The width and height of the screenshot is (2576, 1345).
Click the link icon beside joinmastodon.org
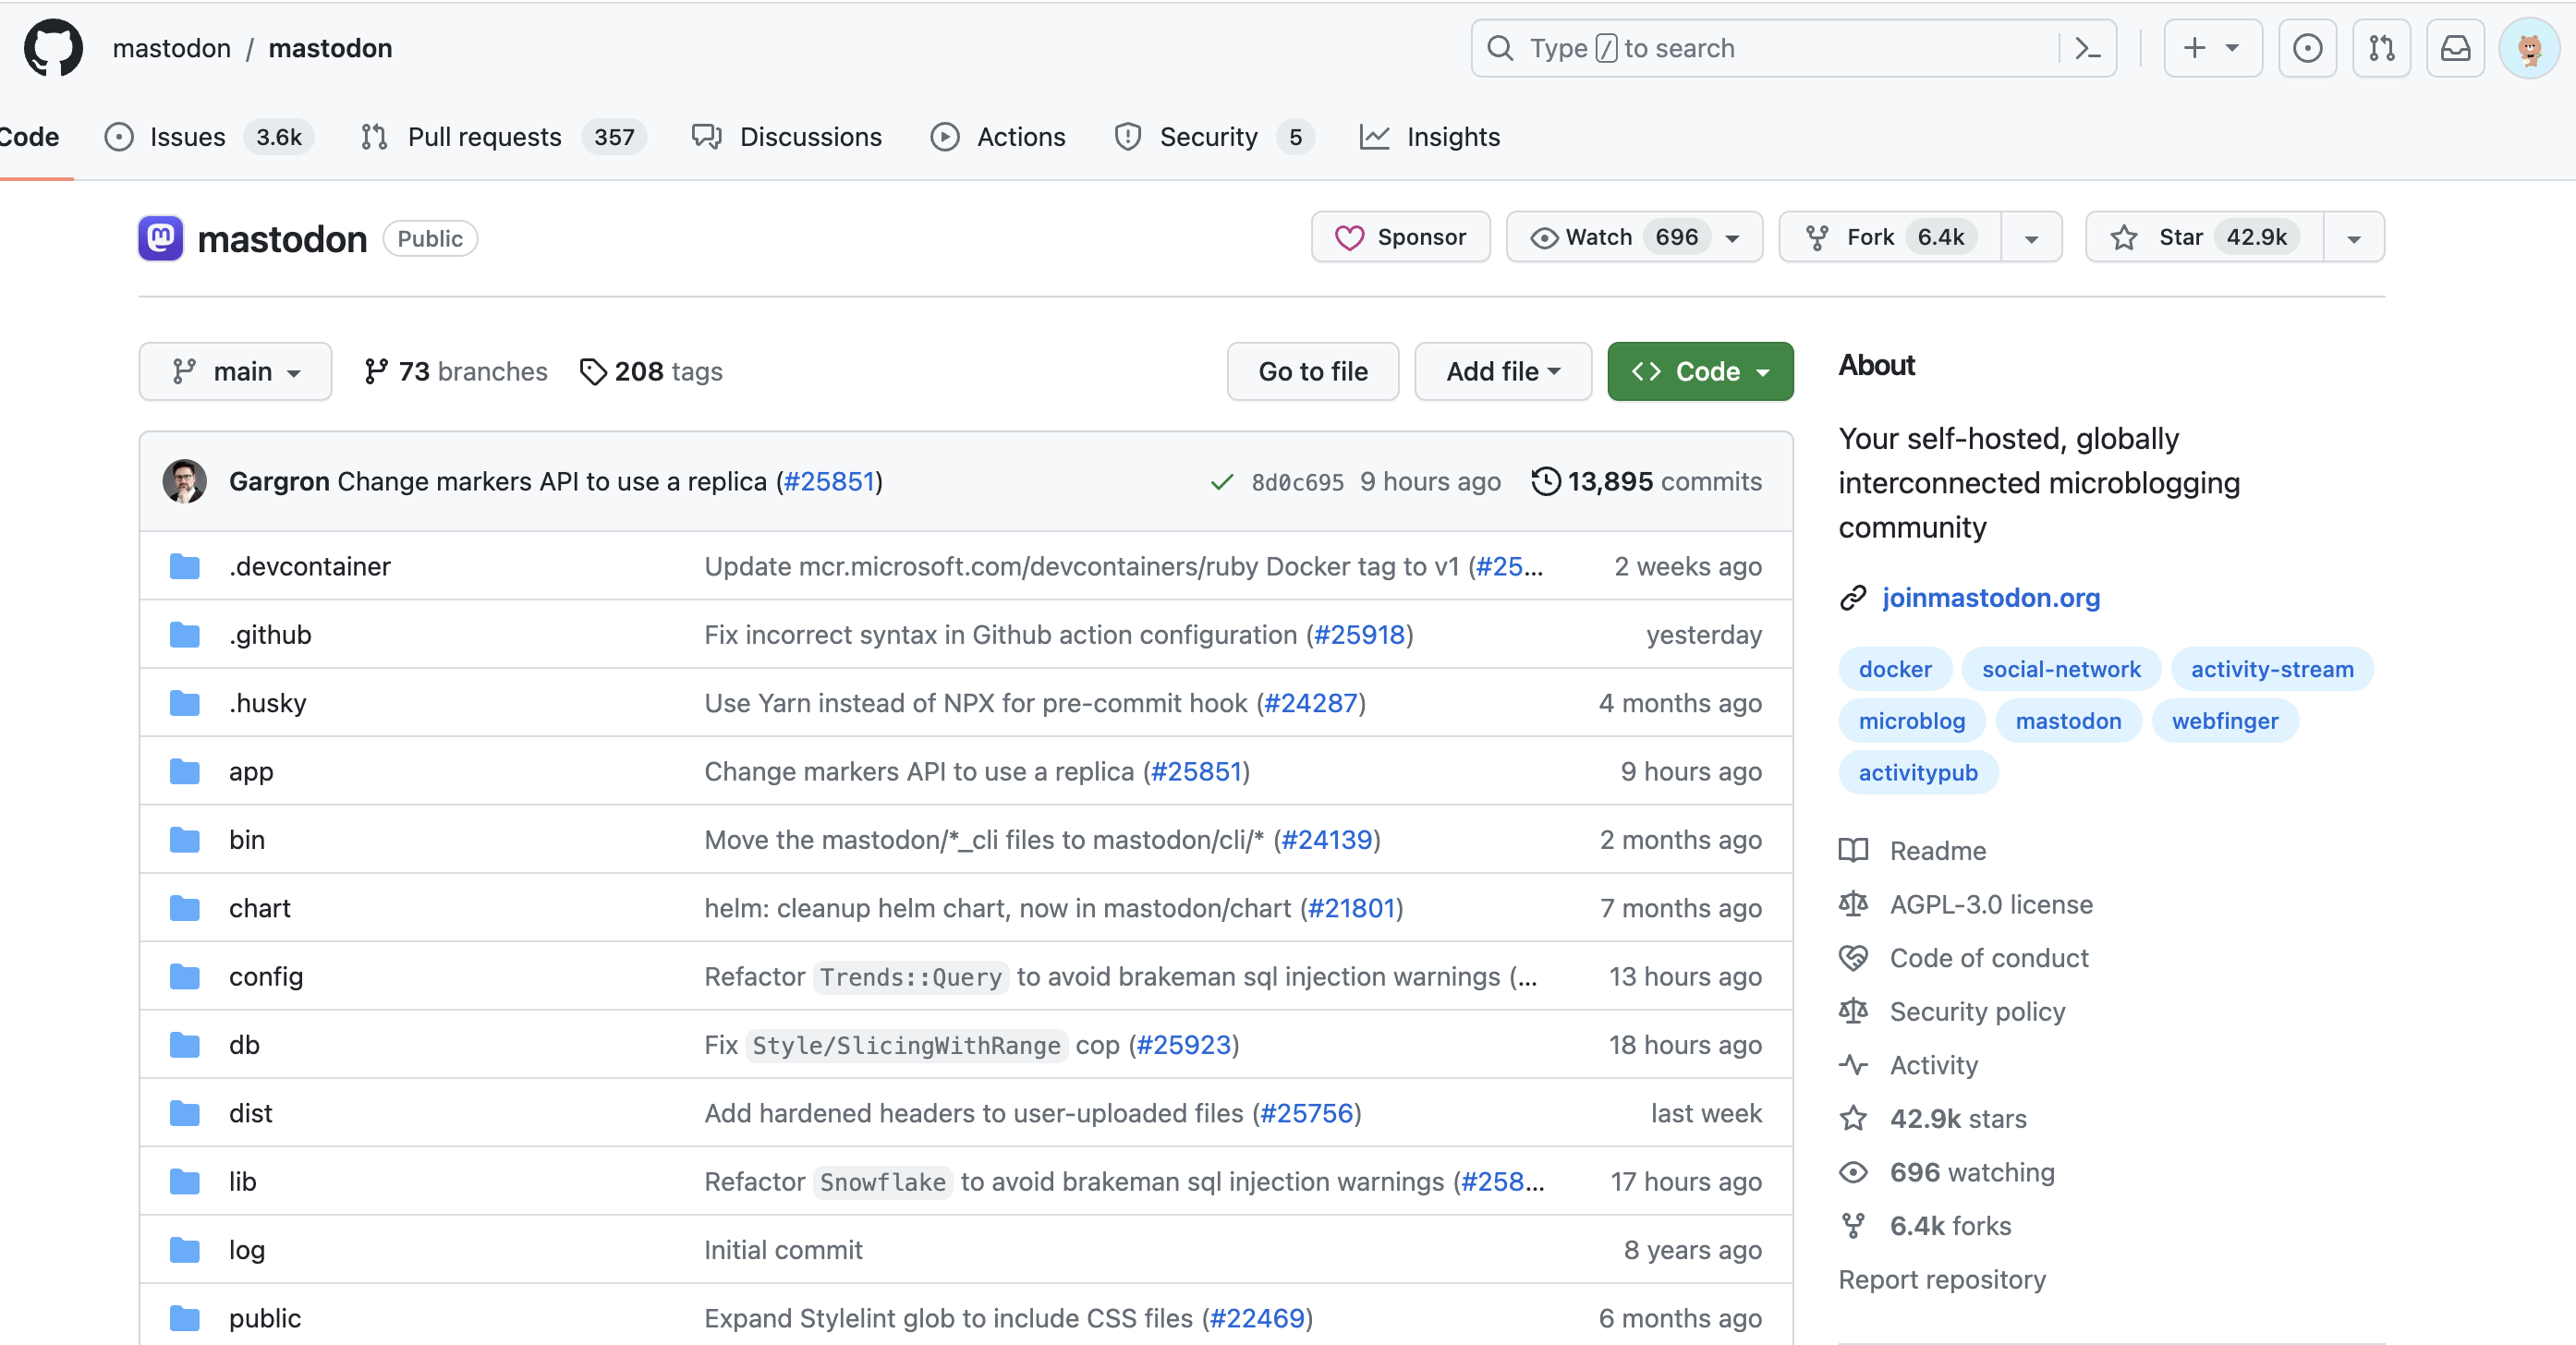1853,598
